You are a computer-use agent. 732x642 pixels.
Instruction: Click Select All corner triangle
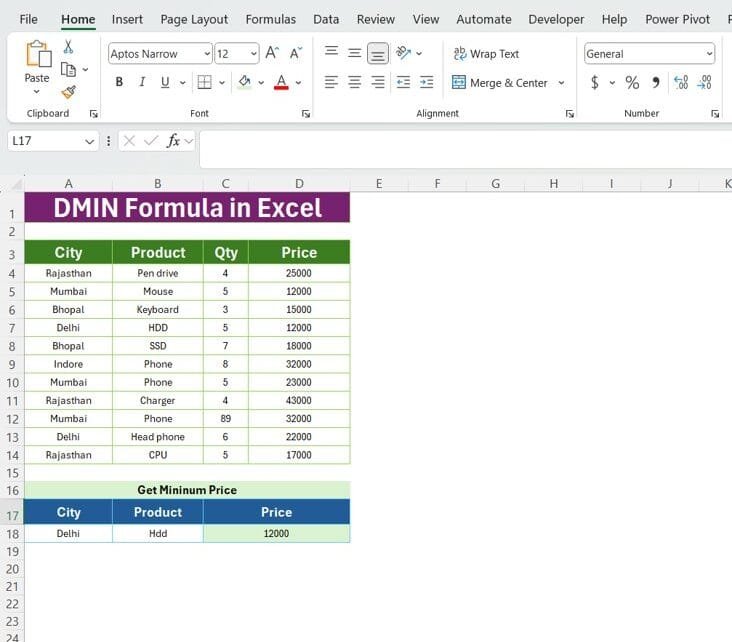tap(17, 185)
